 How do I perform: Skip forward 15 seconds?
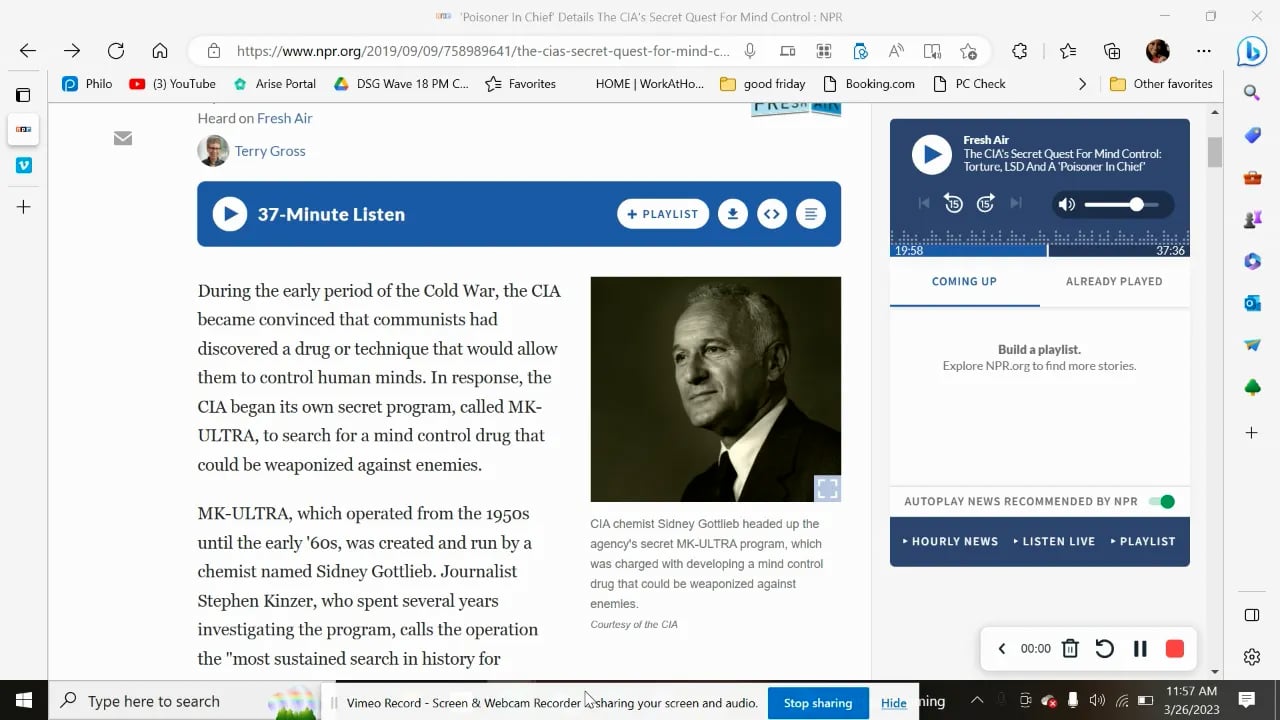tap(985, 204)
